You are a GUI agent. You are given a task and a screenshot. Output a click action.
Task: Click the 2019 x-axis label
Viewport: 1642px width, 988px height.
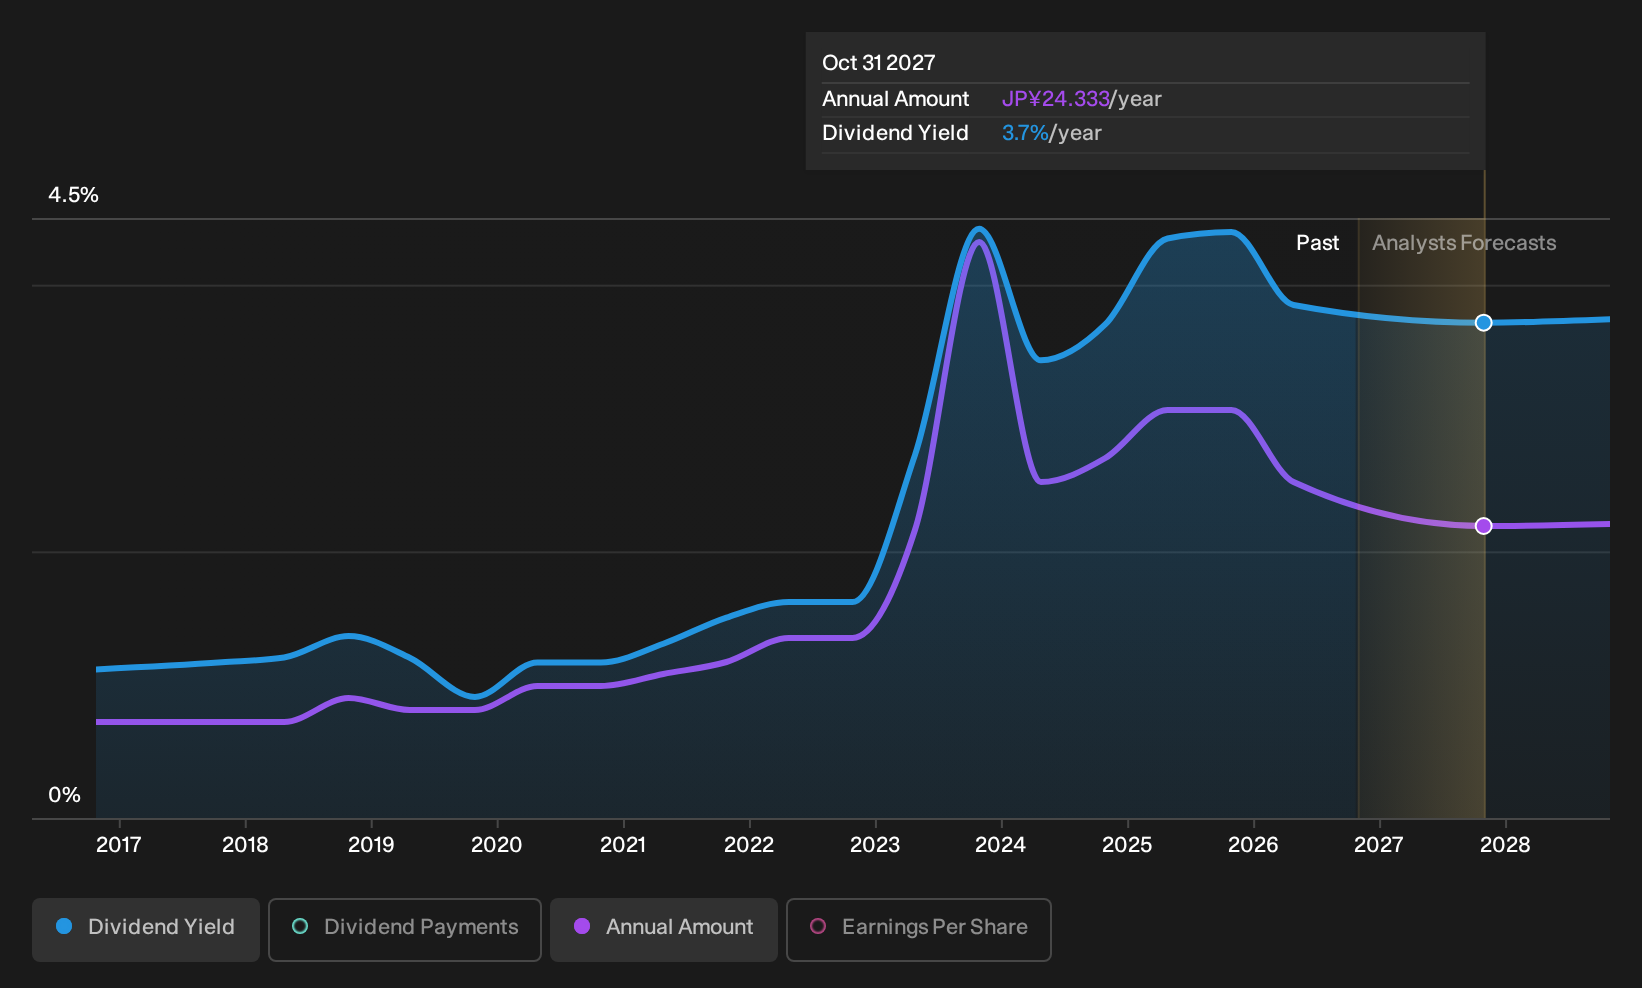point(371,845)
